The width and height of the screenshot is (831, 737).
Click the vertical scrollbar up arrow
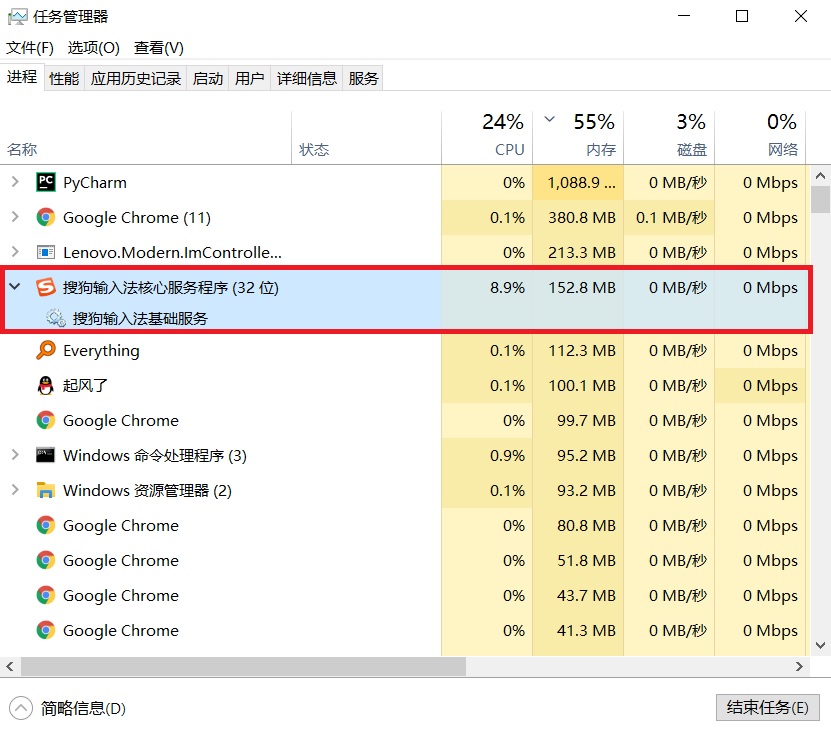pyautogui.click(x=820, y=175)
